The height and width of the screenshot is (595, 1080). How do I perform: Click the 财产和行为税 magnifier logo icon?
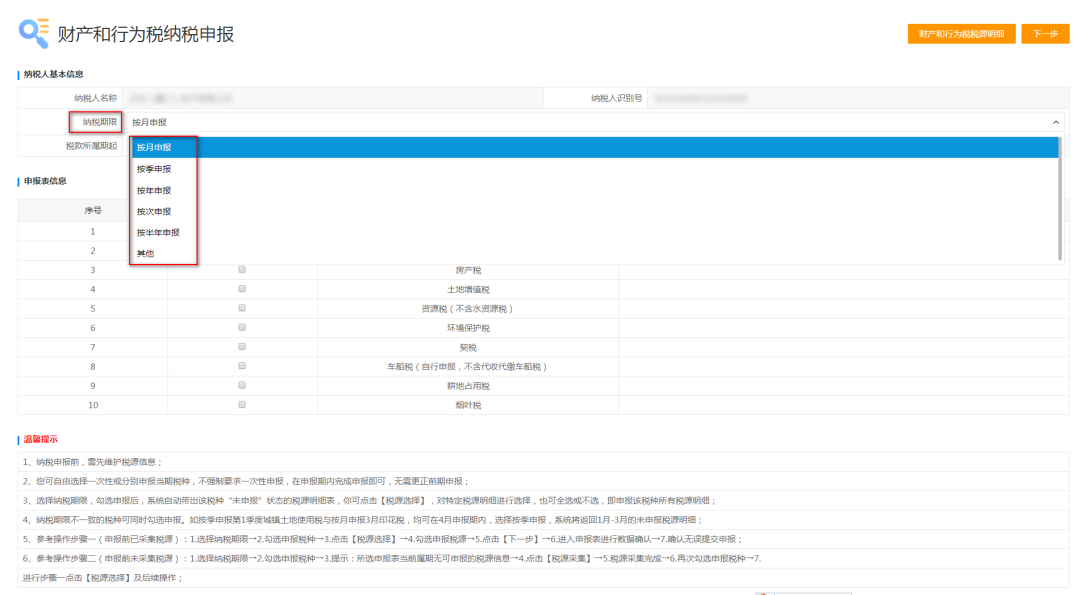tap(34, 33)
